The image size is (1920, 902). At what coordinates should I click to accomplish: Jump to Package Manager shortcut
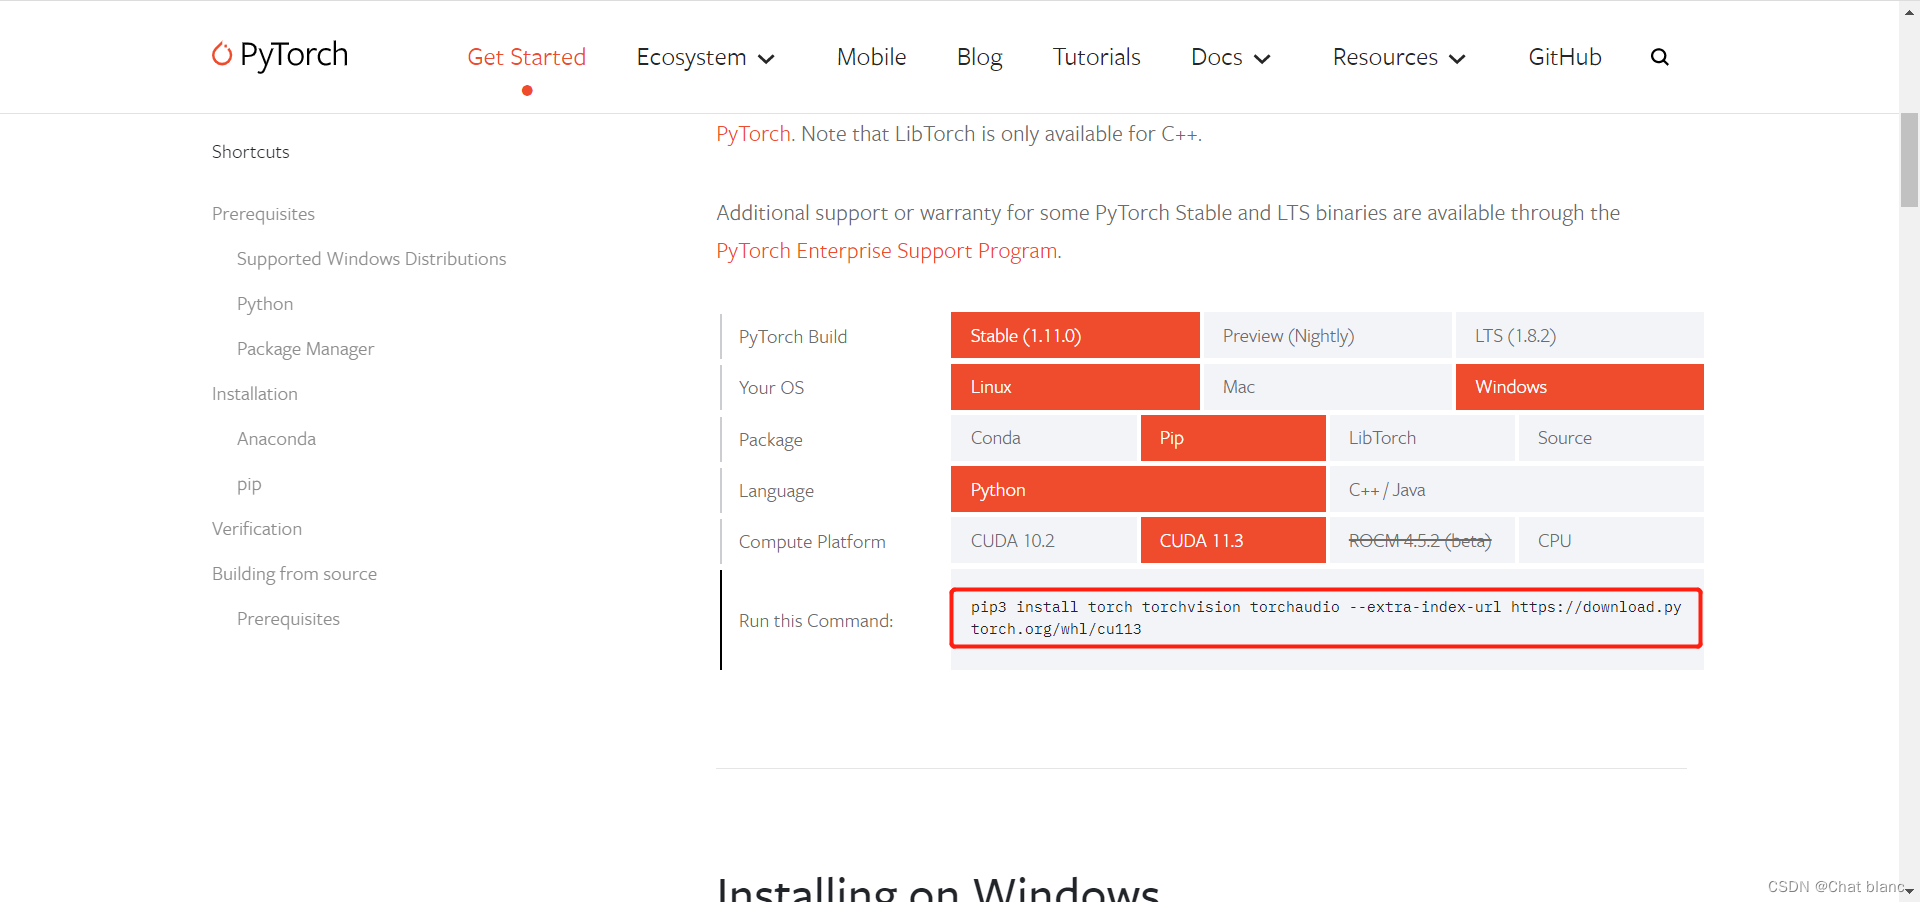coord(305,349)
